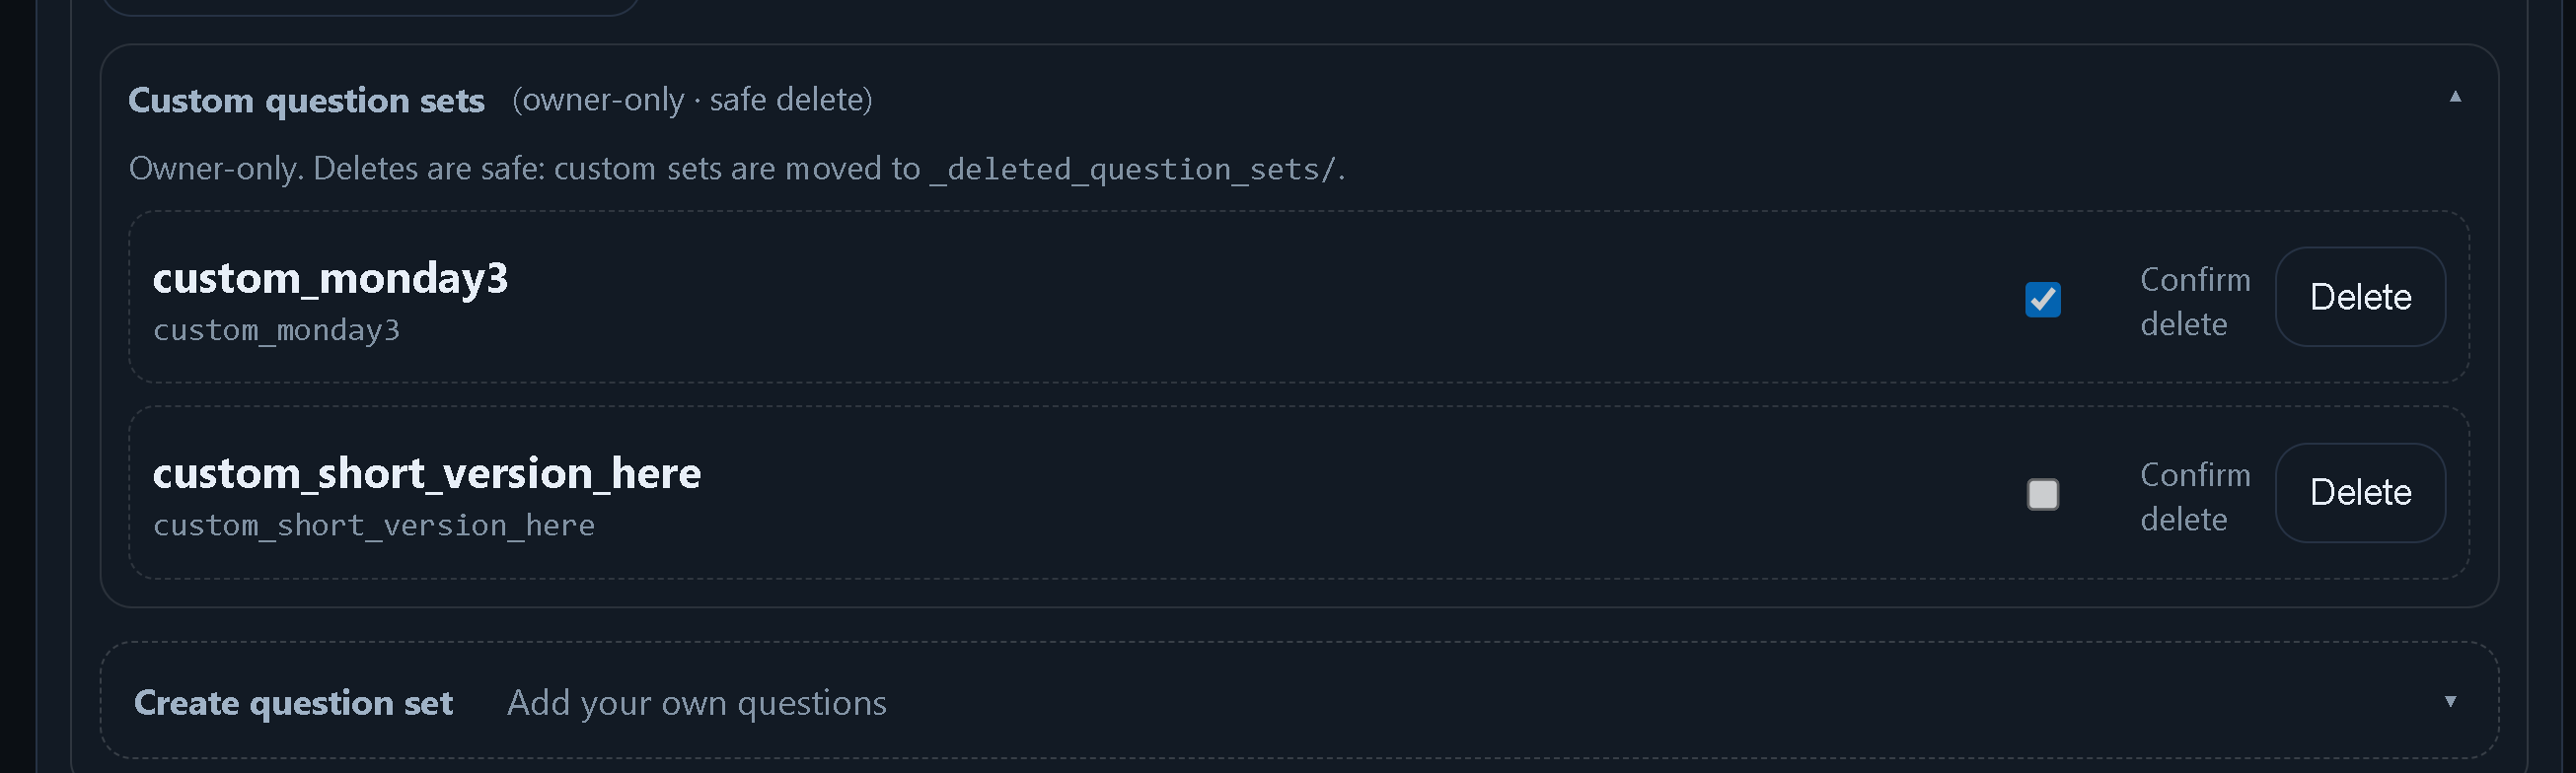This screenshot has width=2576, height=773.
Task: Delete the custom_monday3 question set
Action: 2359,297
